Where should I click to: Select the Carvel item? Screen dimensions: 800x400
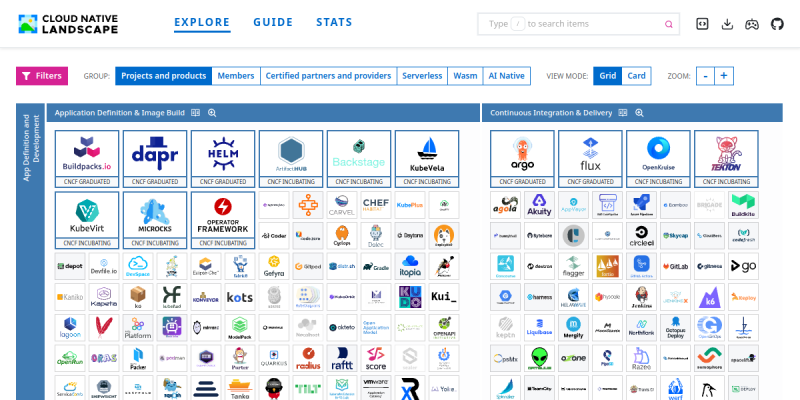point(342,205)
